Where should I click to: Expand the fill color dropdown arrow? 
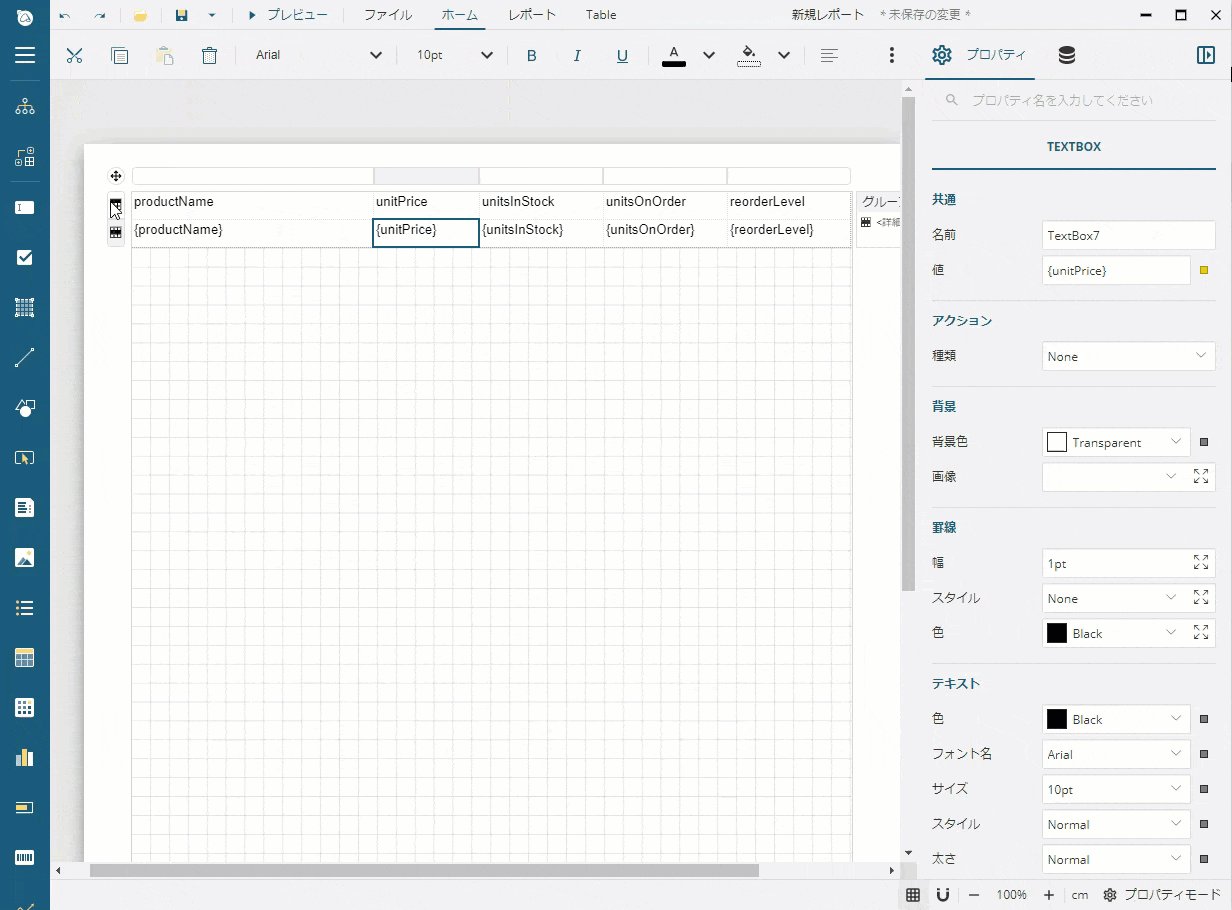(784, 56)
